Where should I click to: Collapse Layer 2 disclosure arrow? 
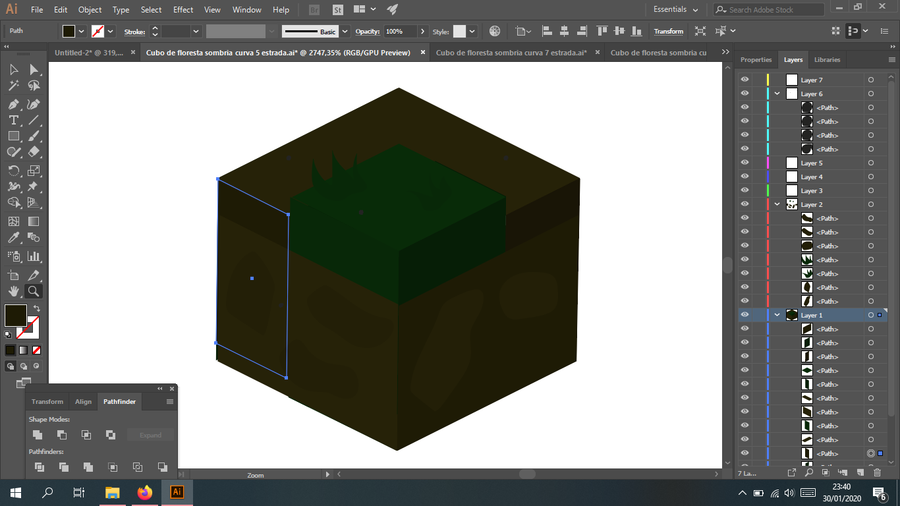point(777,204)
